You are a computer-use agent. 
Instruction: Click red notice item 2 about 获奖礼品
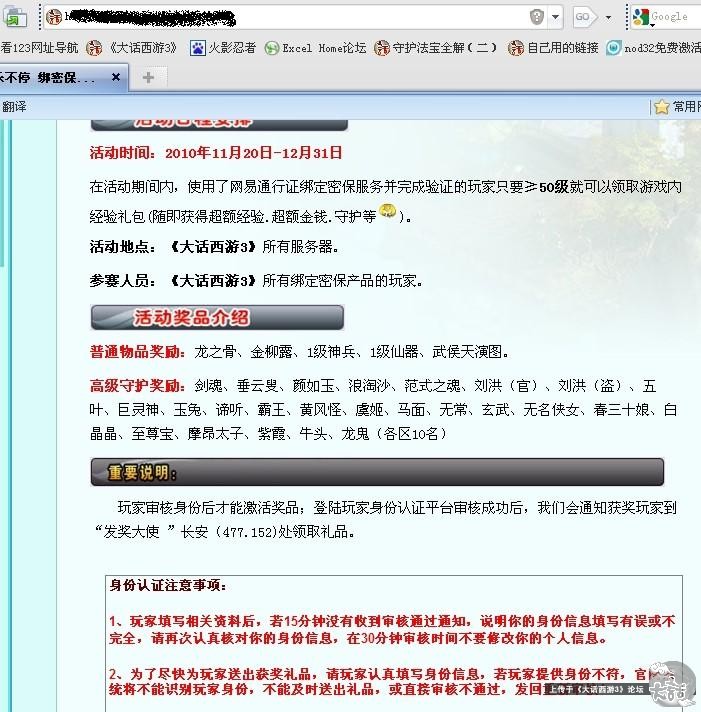(392, 682)
